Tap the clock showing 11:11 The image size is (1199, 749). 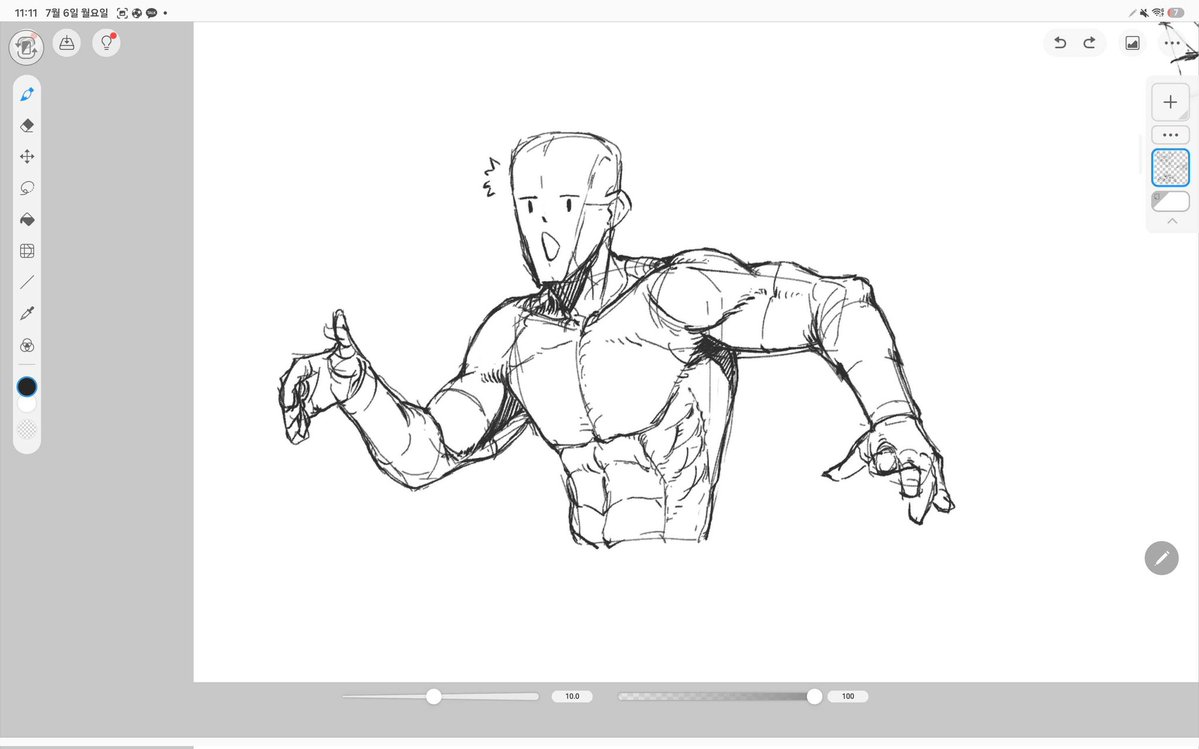pos(26,13)
